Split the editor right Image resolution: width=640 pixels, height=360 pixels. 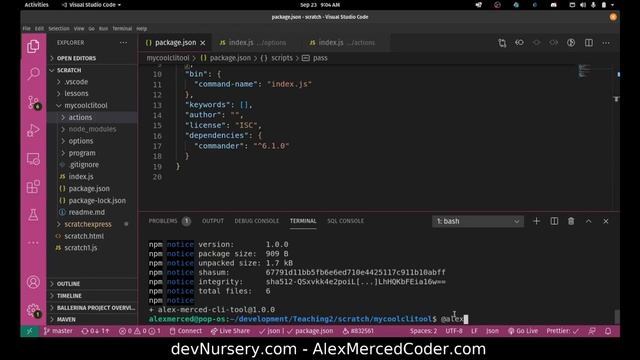589,42
